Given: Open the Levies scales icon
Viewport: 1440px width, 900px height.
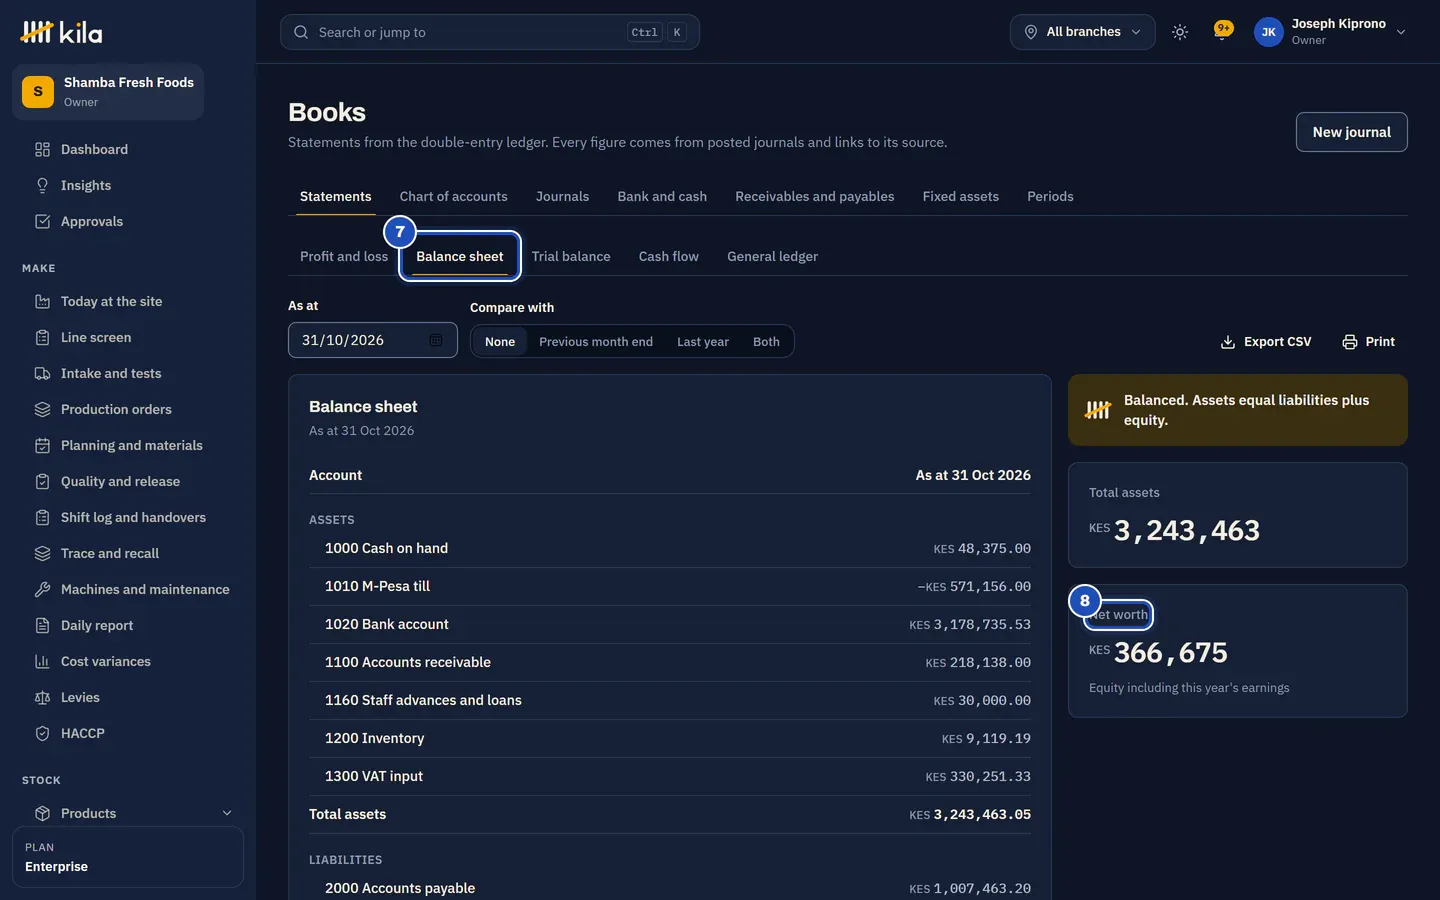Looking at the screenshot, I should pyautogui.click(x=42, y=697).
